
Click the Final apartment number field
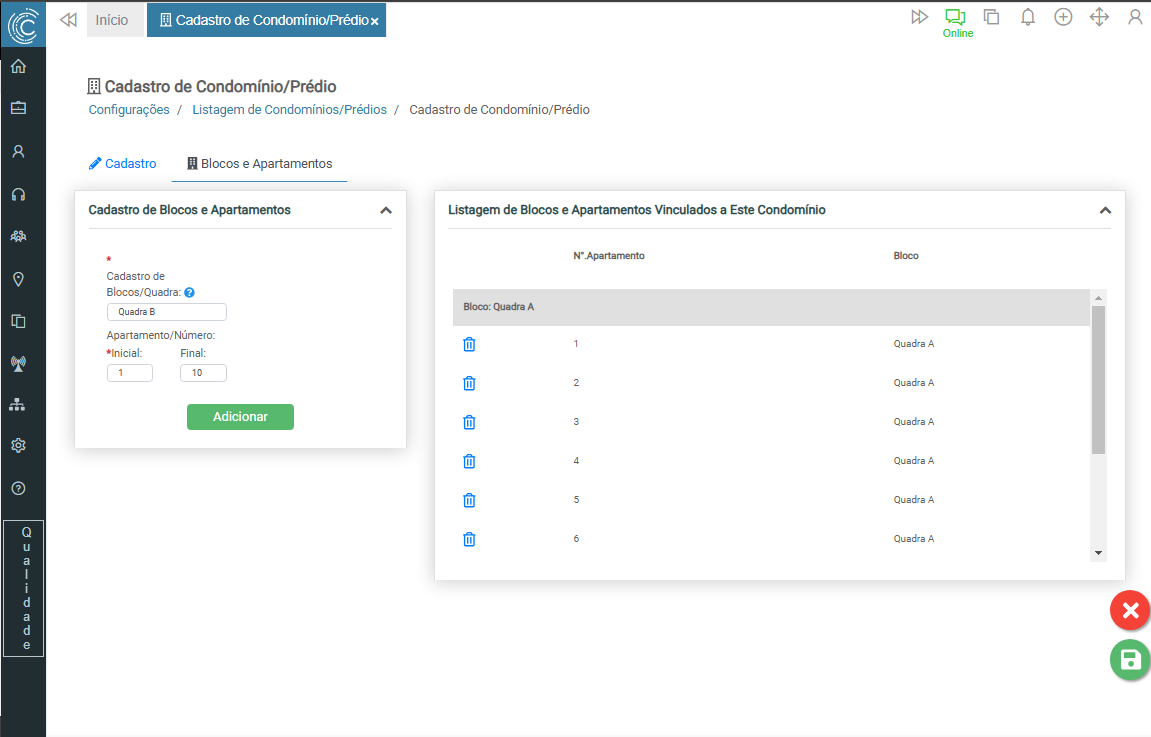click(203, 373)
